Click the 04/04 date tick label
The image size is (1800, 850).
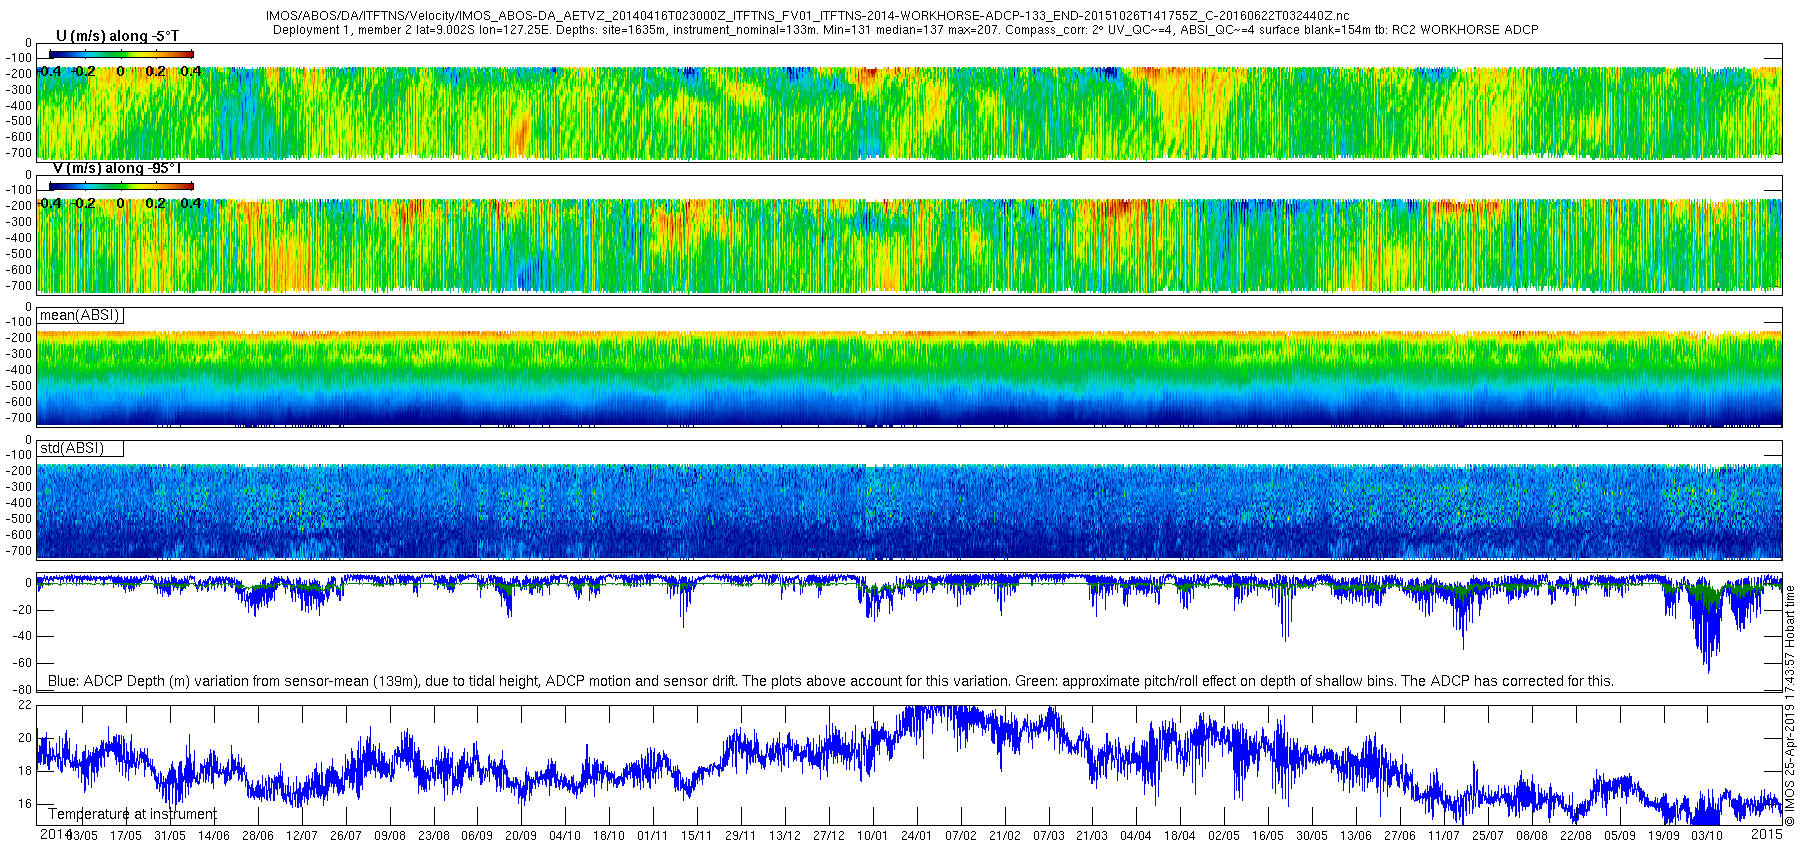[x=1136, y=836]
